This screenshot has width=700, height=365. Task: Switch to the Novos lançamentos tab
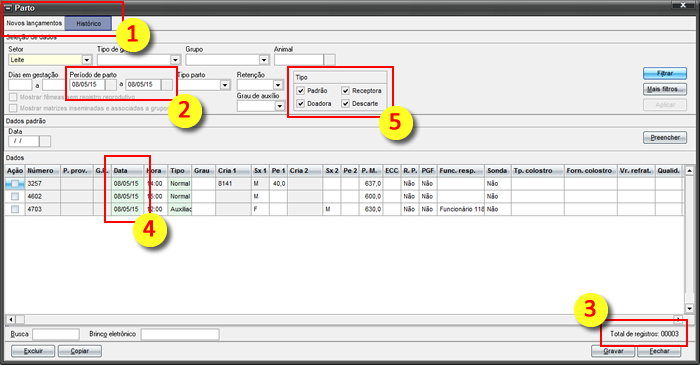point(34,23)
